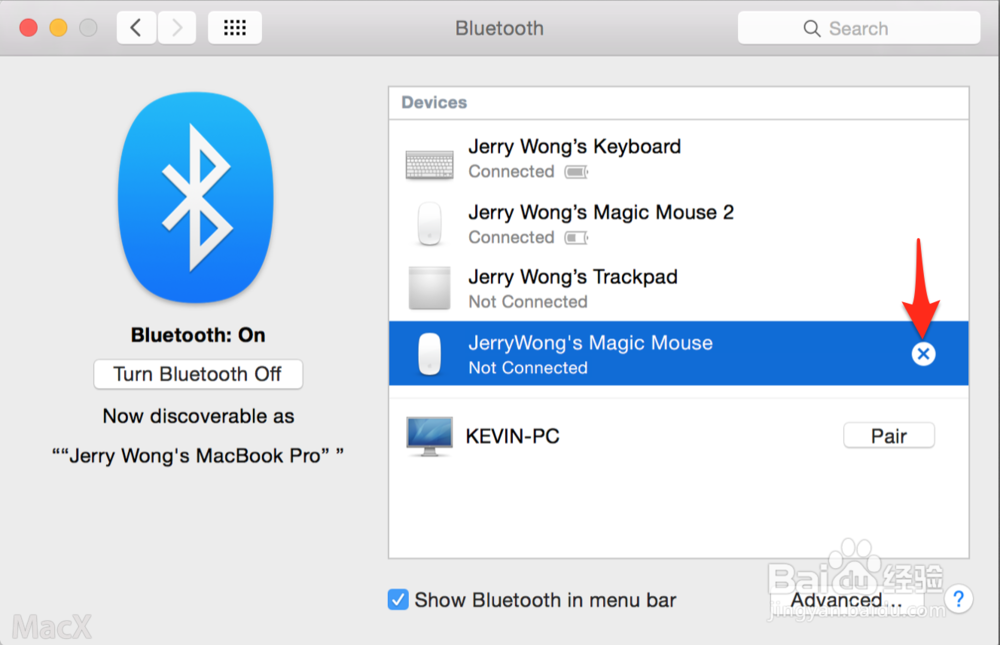Select Jerry Wong's Trackpad device
Viewport: 1000px width, 645px height.
(x=679, y=288)
